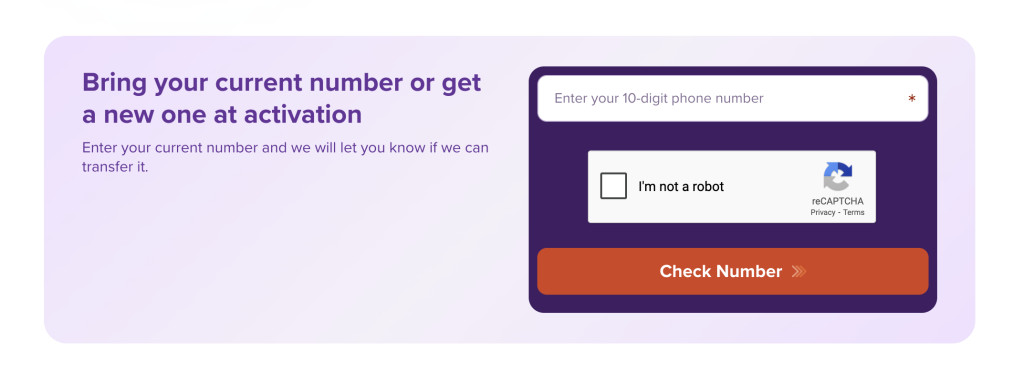Viewport: 1024px width, 385px height.
Task: Click the "reCAPTCHA" text under the logo
Action: click(837, 201)
